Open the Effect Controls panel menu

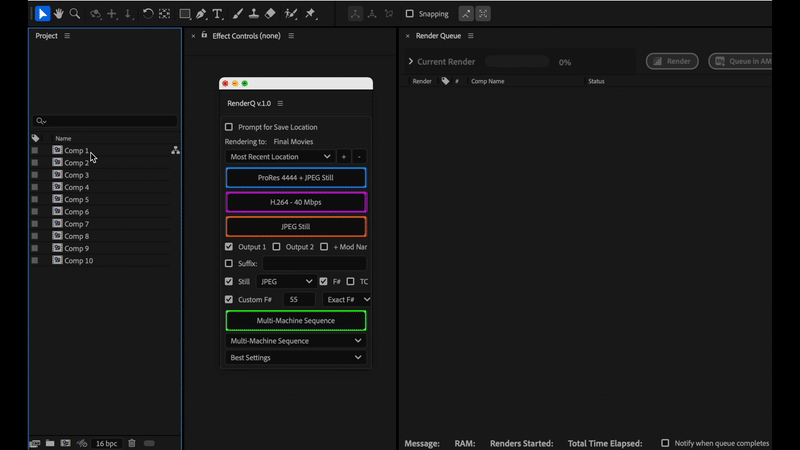291,36
